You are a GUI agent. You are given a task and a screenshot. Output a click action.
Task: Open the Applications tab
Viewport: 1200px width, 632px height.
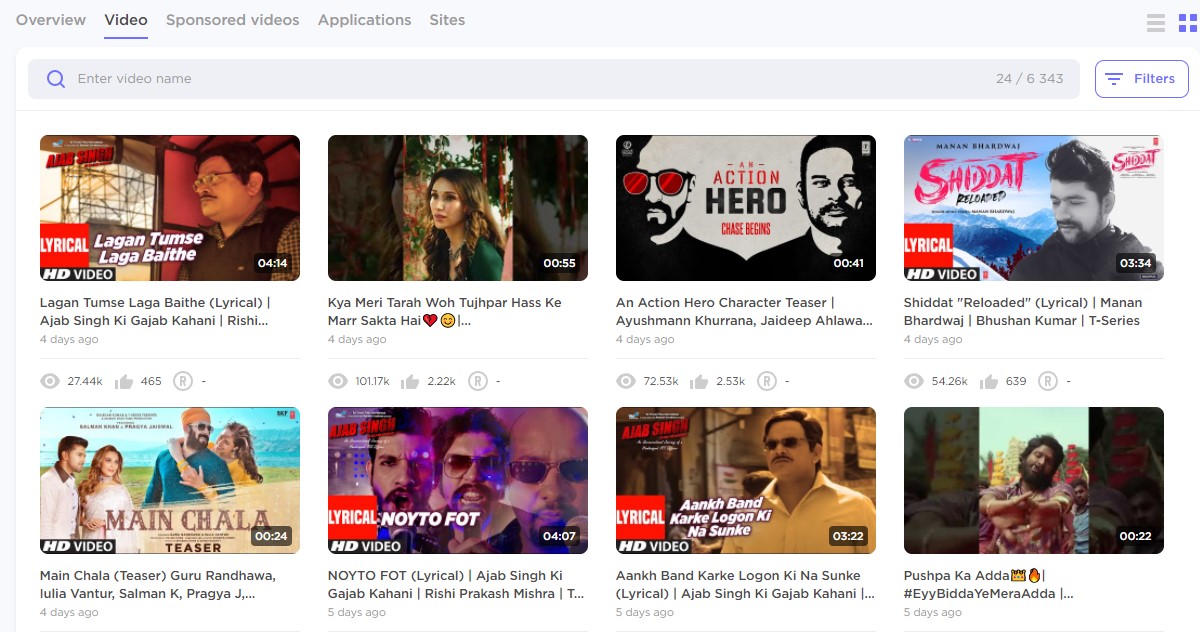(x=365, y=20)
